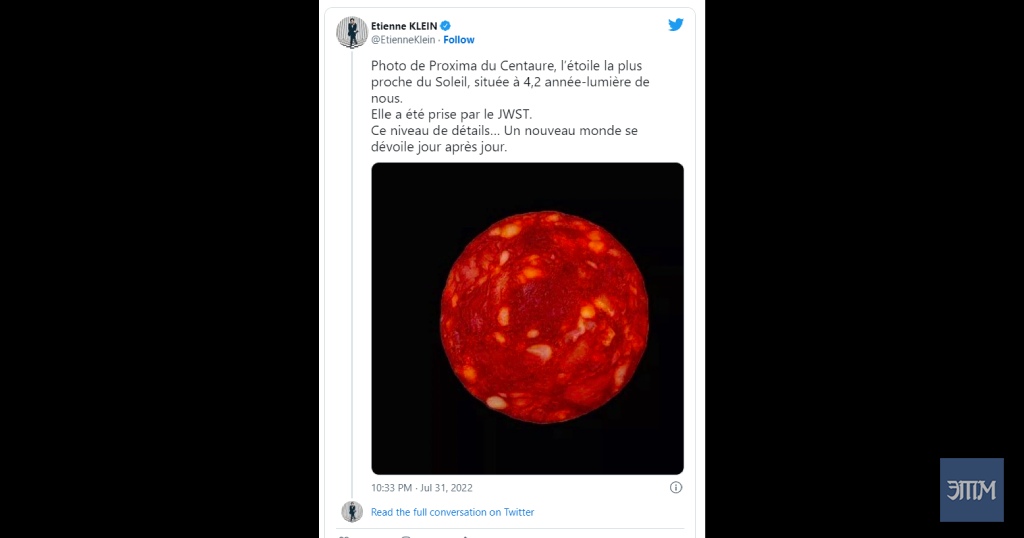Image resolution: width=1024 pixels, height=538 pixels.
Task: Follow Etienne KLEIN
Action: click(x=458, y=40)
